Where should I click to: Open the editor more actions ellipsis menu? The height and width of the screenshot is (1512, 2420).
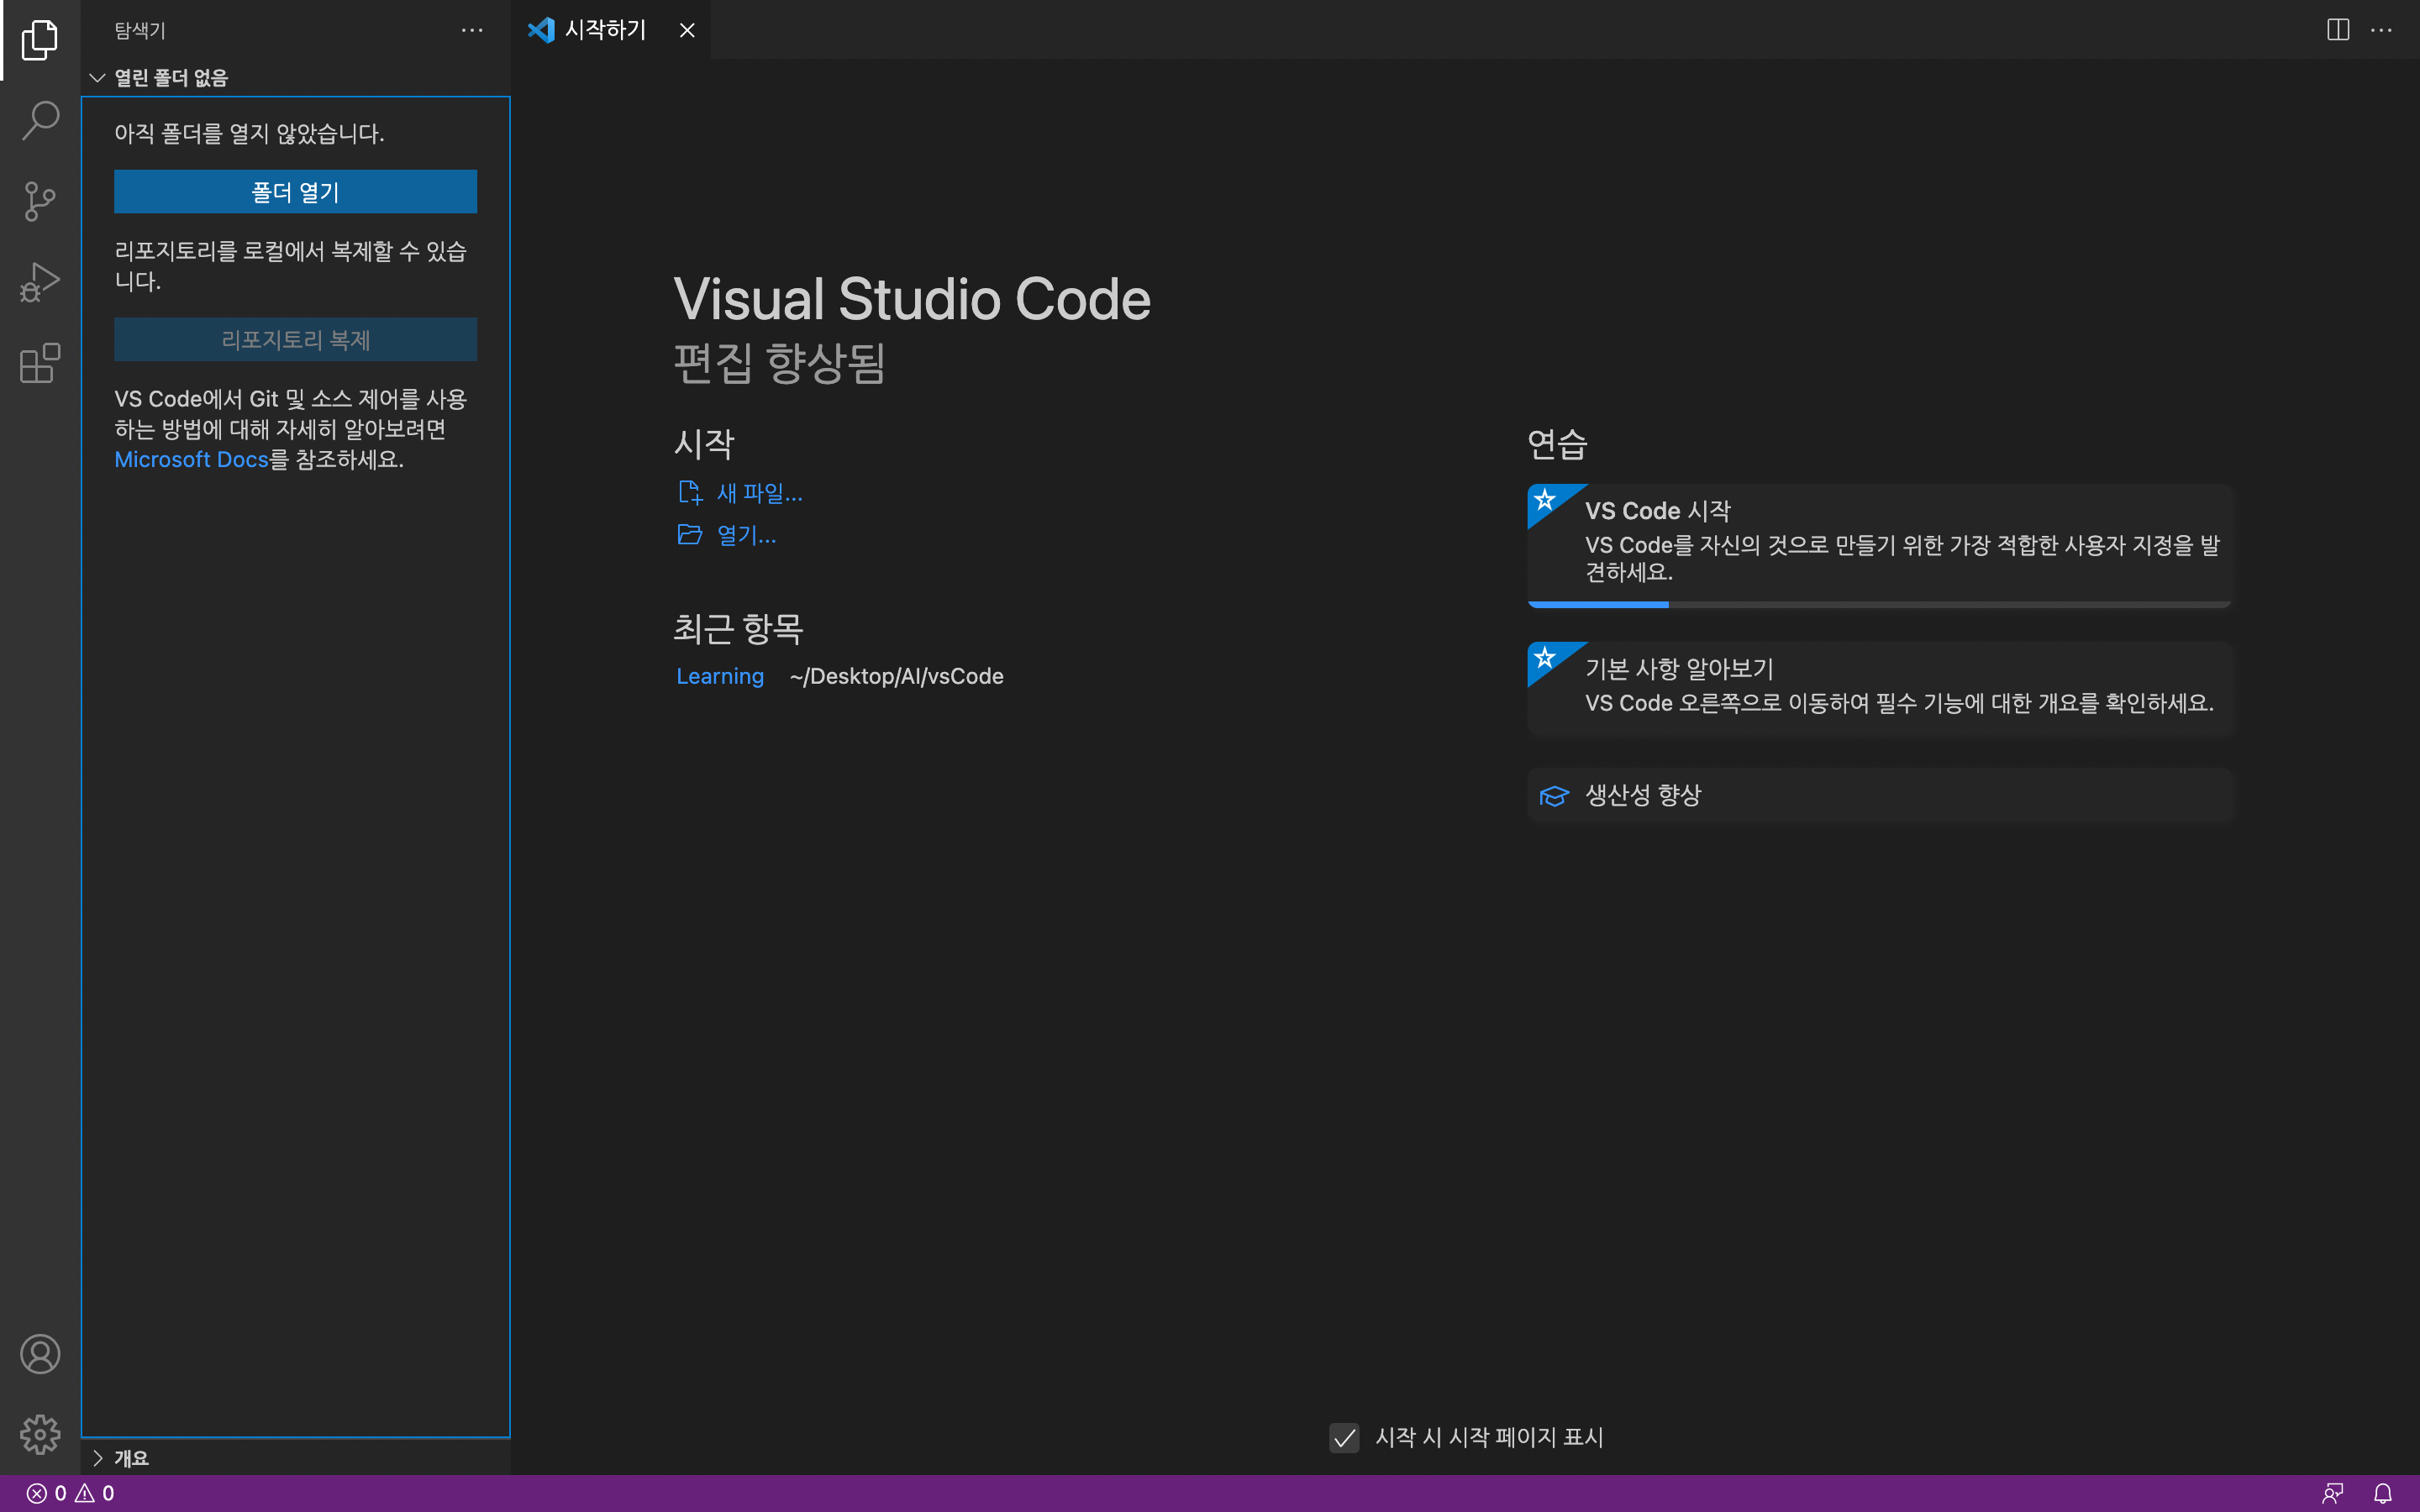pyautogui.click(x=2381, y=30)
